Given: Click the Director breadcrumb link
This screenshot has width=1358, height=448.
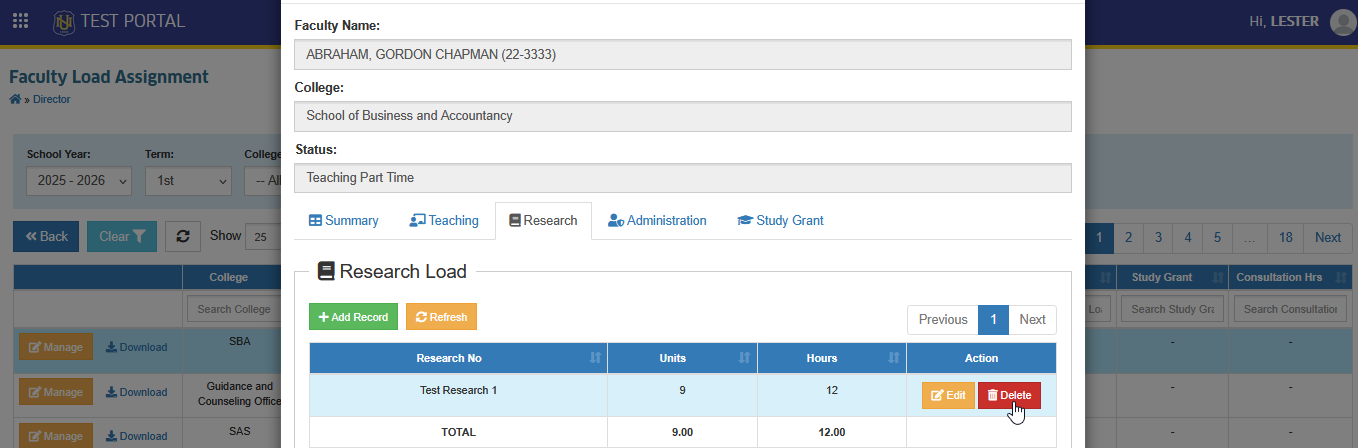Looking at the screenshot, I should (52, 99).
